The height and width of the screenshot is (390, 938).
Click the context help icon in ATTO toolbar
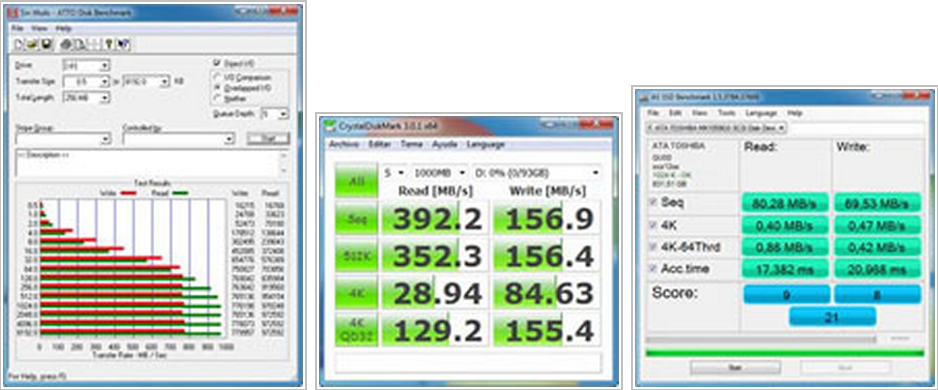click(x=123, y=44)
